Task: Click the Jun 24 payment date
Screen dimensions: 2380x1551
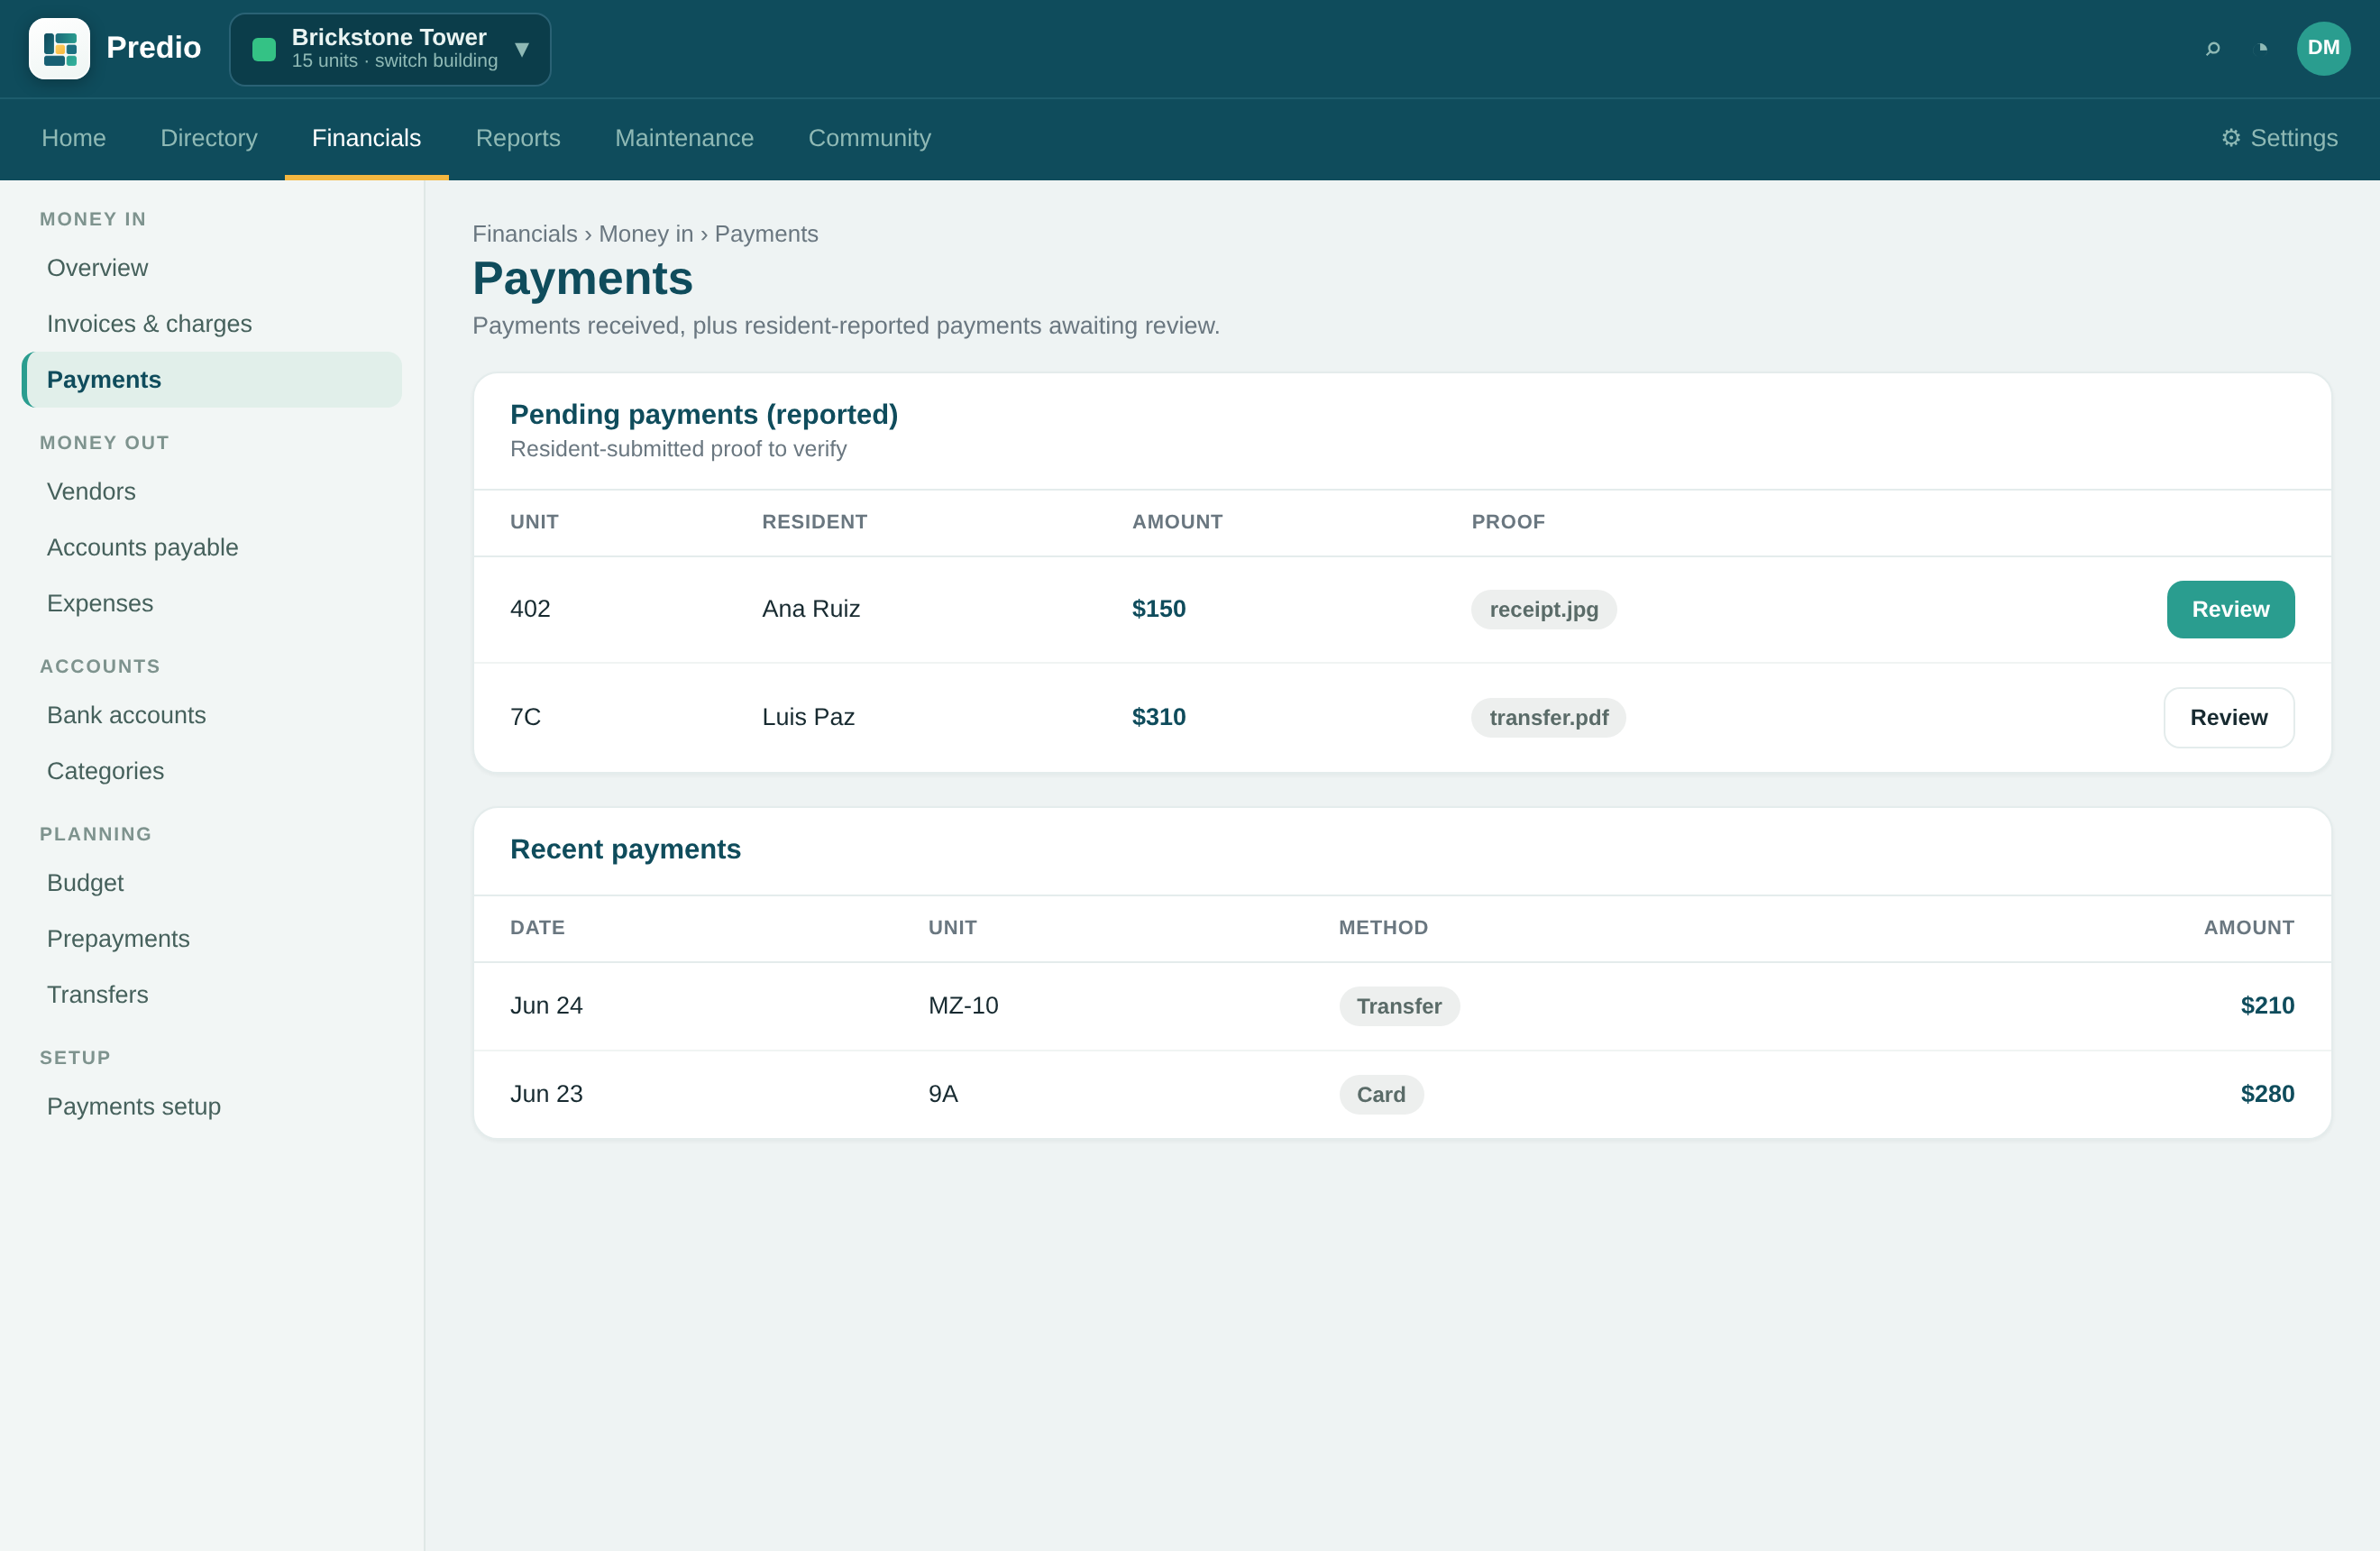Action: click(x=546, y=1006)
